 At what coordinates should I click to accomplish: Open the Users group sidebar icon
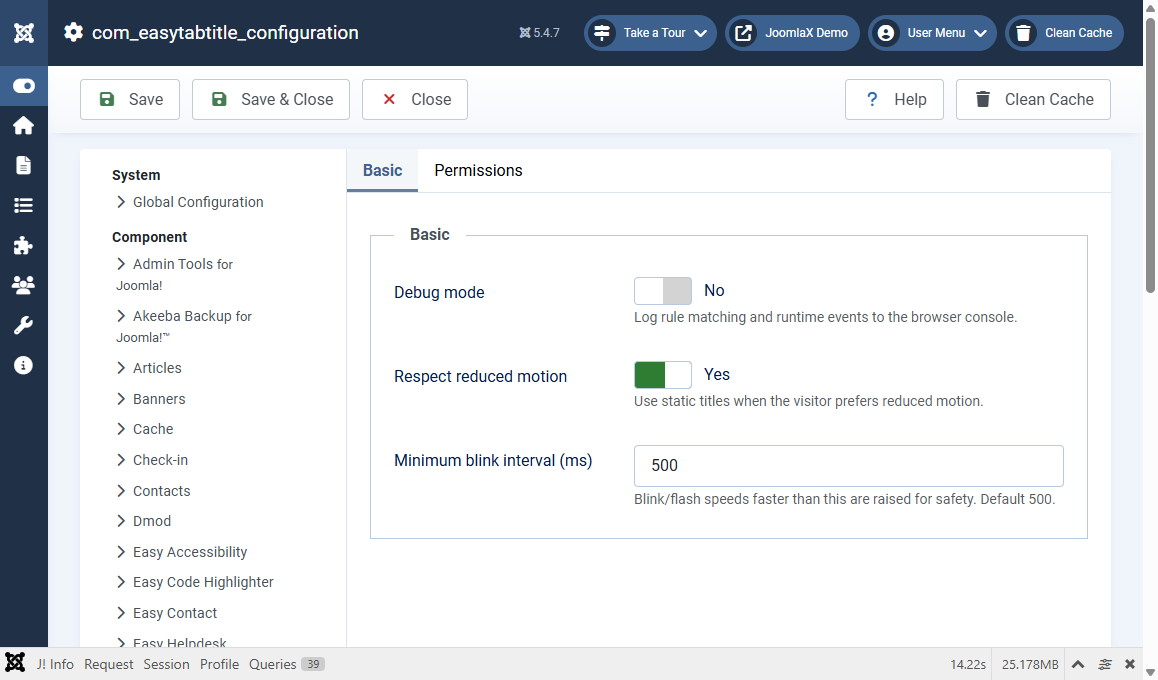click(x=24, y=285)
